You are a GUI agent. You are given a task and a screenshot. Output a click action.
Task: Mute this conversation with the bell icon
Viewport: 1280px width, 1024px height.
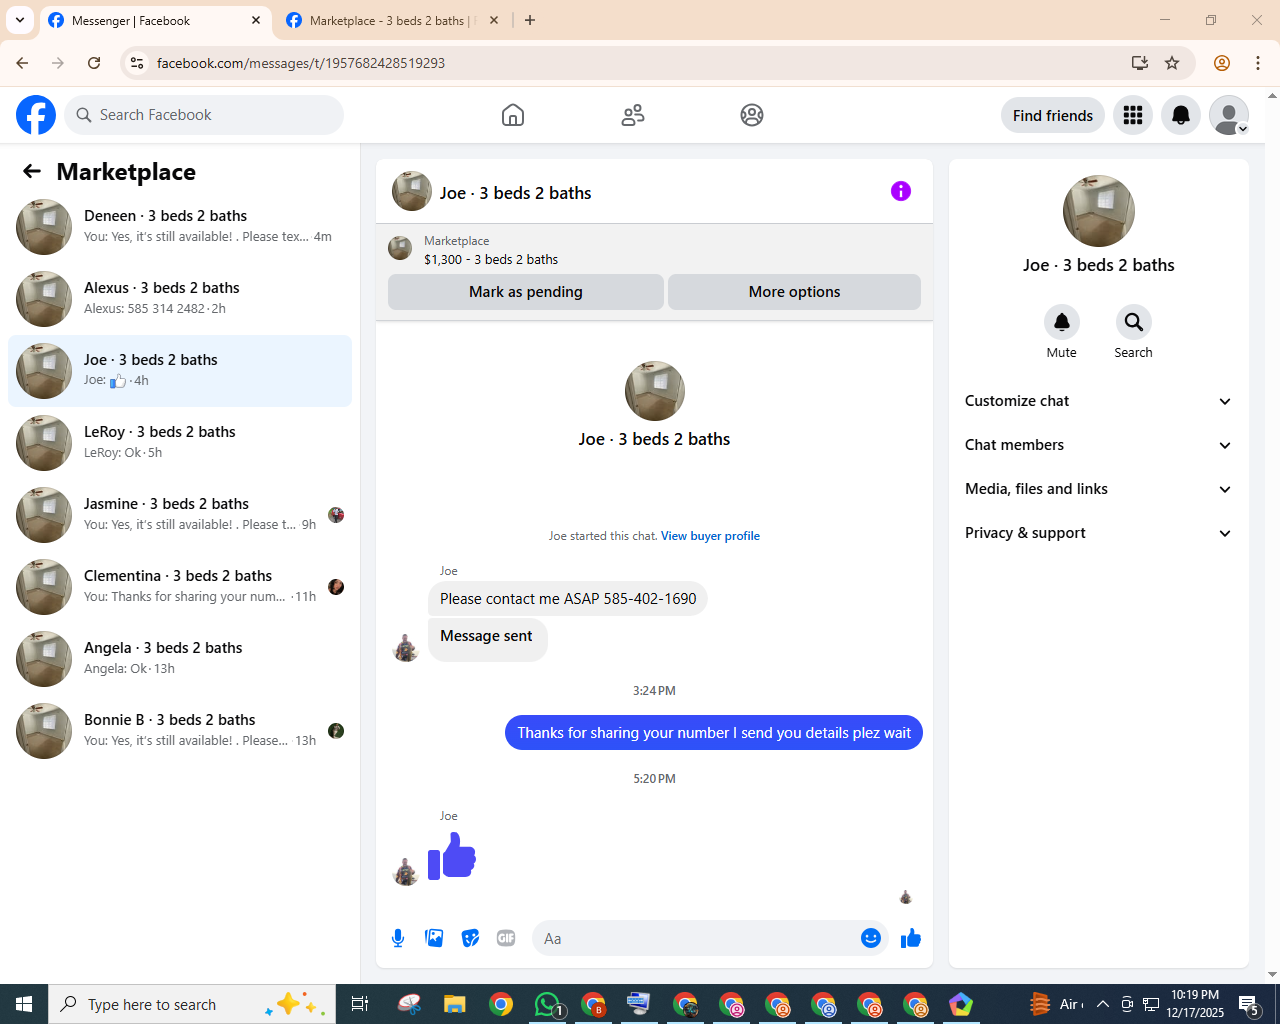point(1062,322)
